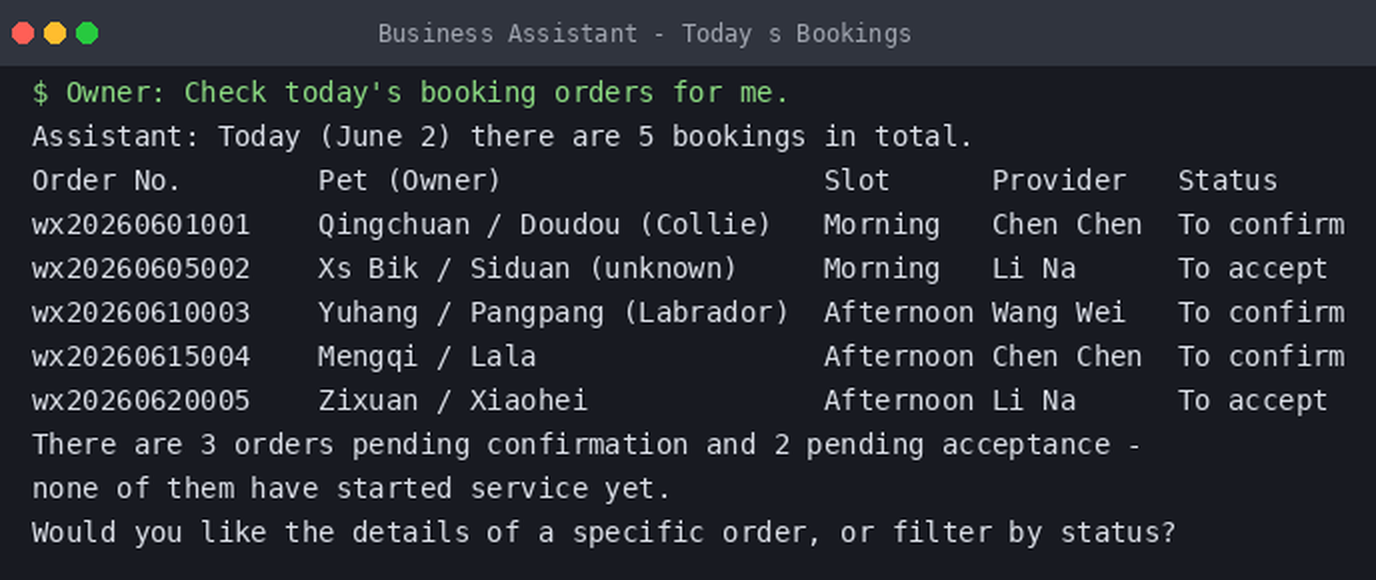Click the filter by status question line

tap(604, 532)
